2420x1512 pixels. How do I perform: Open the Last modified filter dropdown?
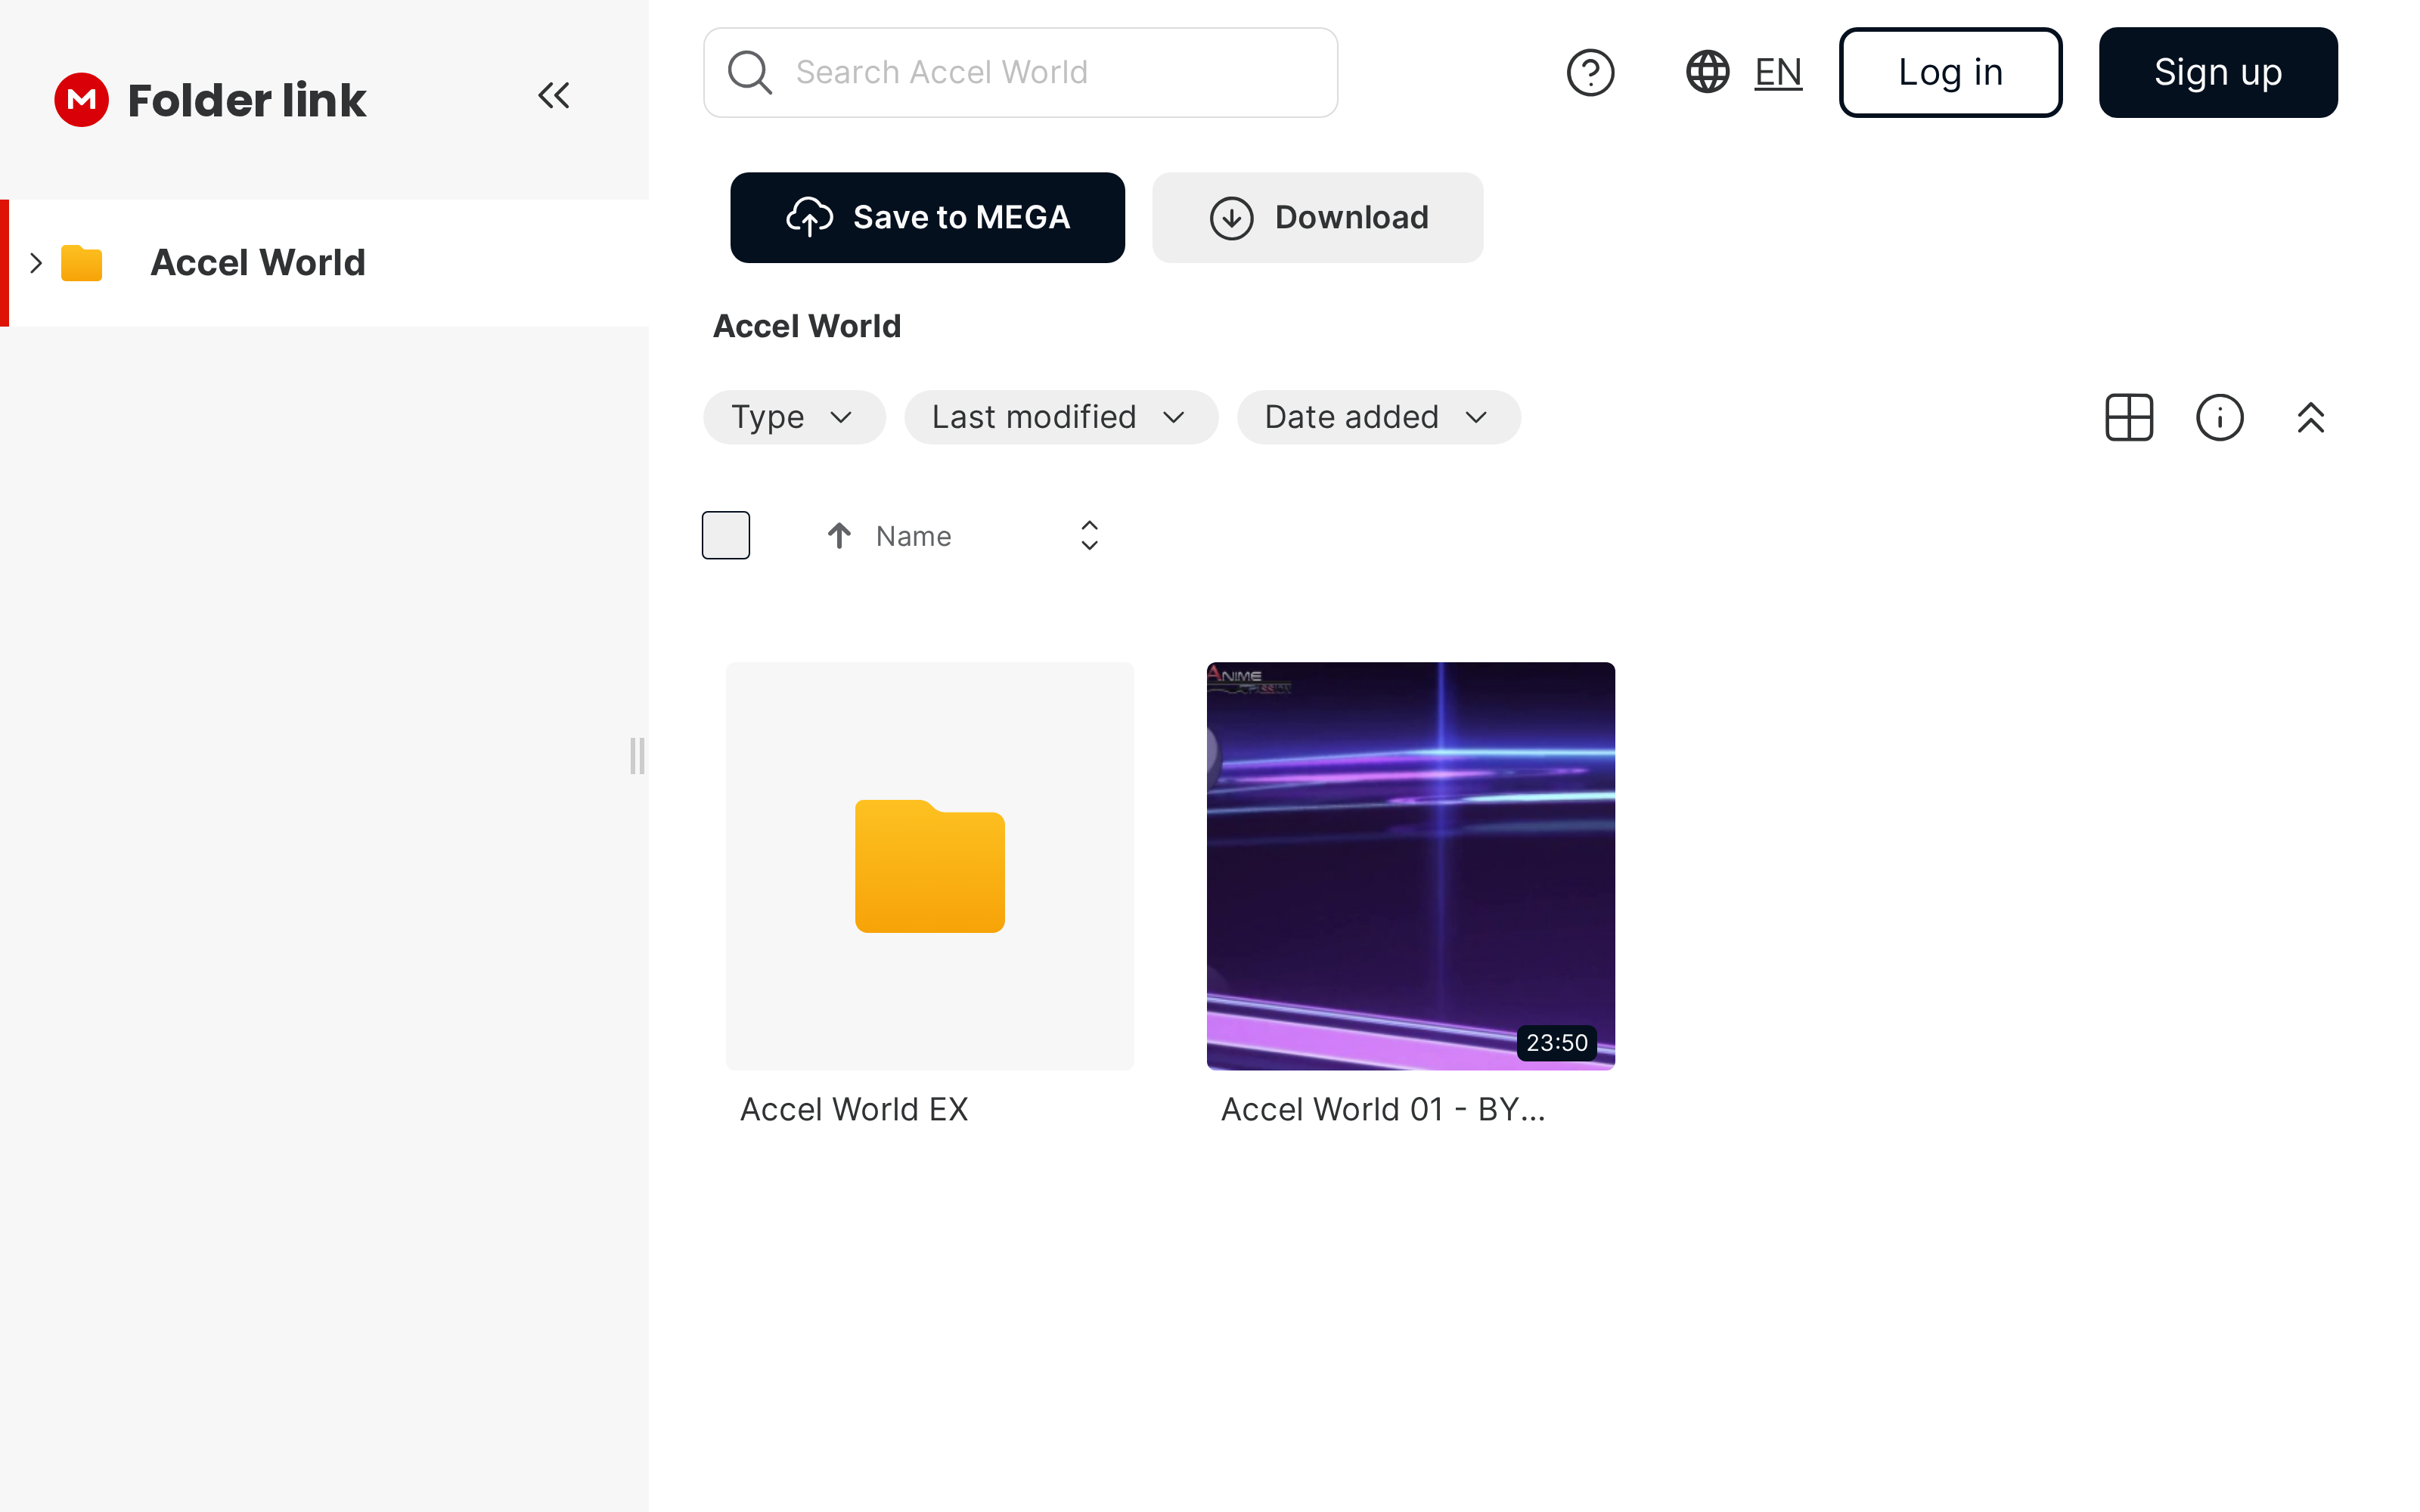[1060, 417]
